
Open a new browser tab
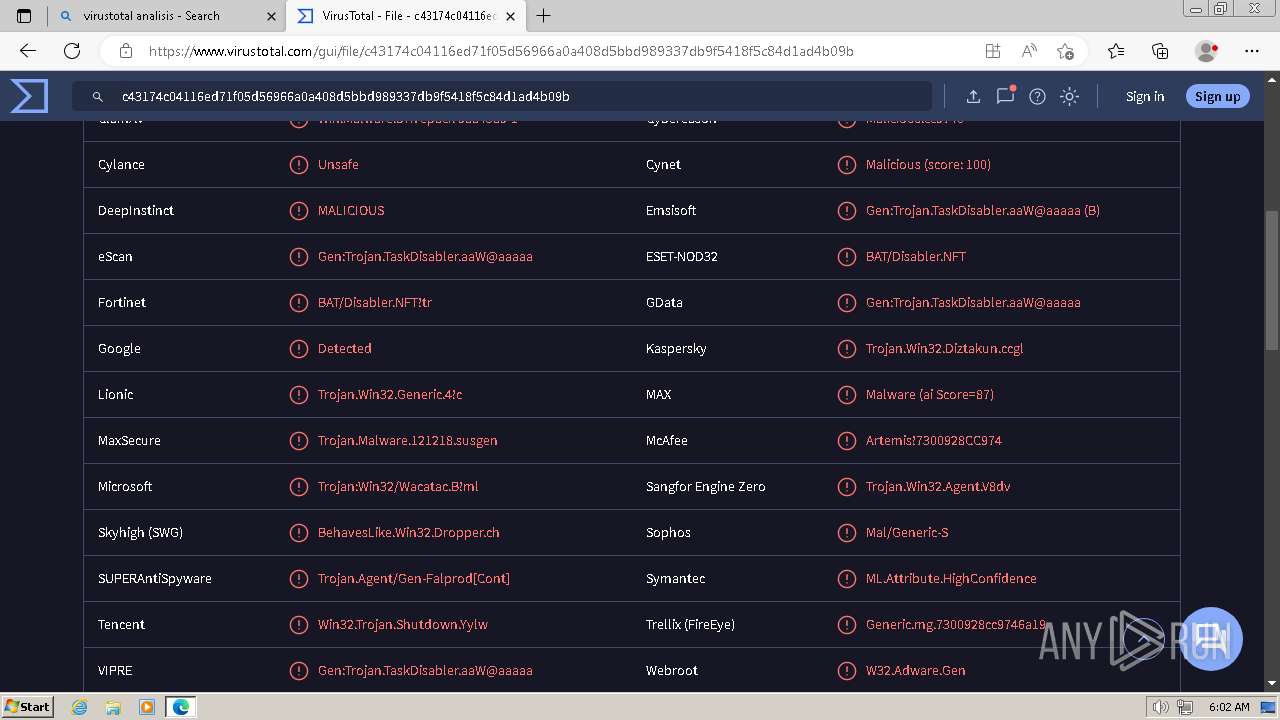click(543, 16)
